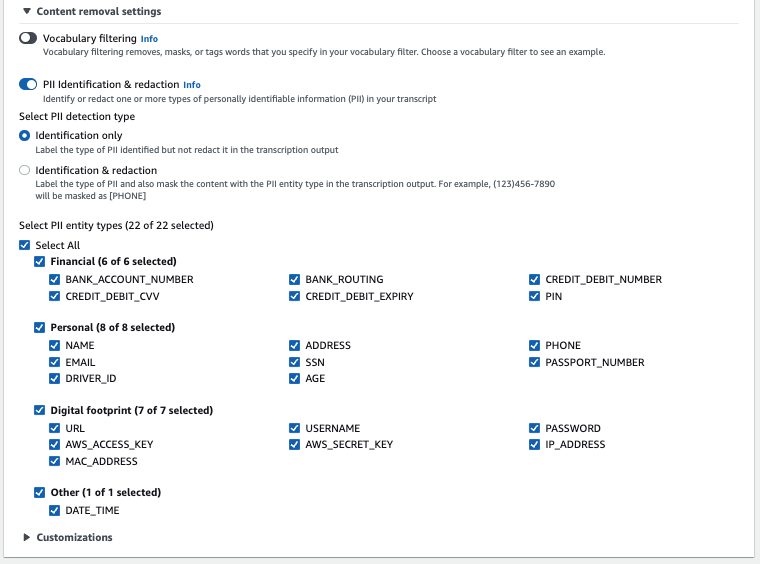This screenshot has height=564, width=760.
Task: Uncheck the DATE_TIME checkbox
Action: point(55,510)
